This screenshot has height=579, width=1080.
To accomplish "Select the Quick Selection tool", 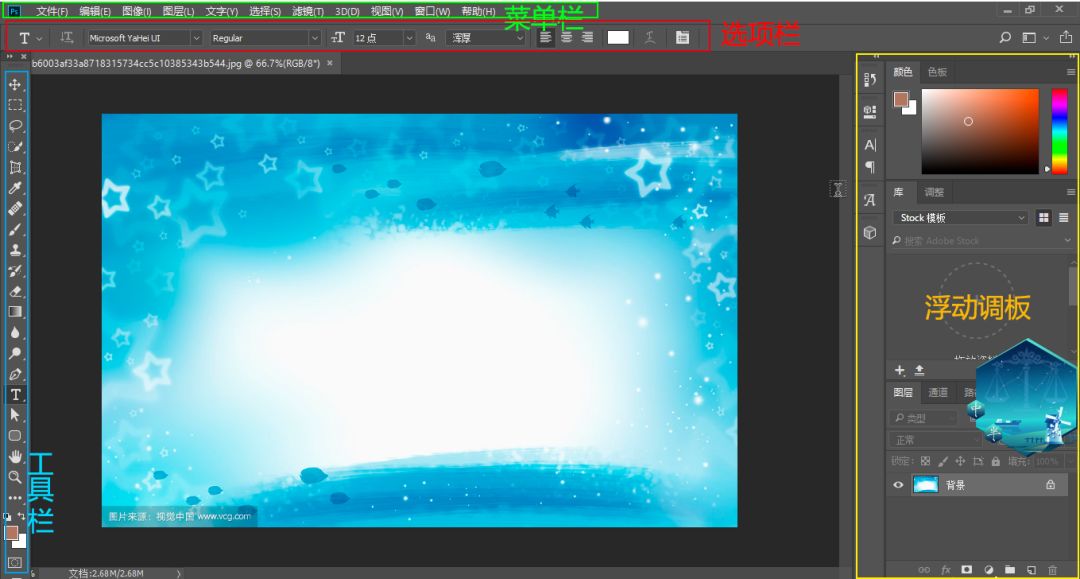I will pos(15,147).
